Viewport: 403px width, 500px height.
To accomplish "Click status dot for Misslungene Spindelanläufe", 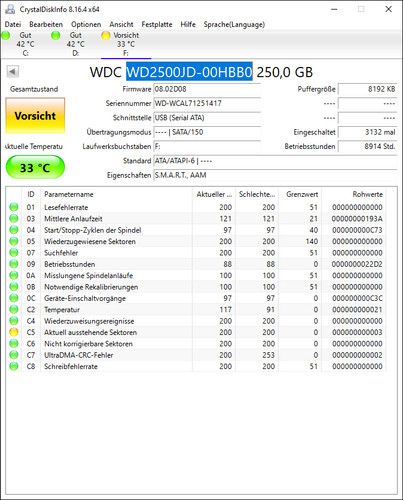I will pos(14,275).
